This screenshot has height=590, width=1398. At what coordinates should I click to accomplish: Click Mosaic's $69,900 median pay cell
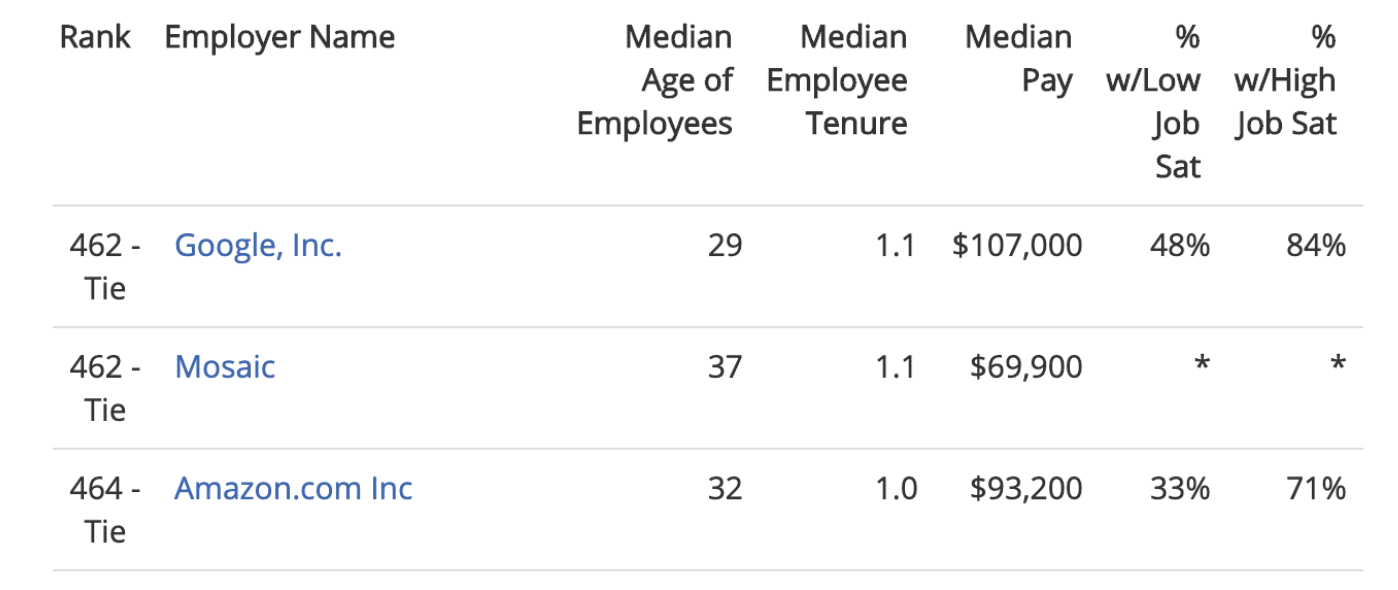click(x=1026, y=367)
